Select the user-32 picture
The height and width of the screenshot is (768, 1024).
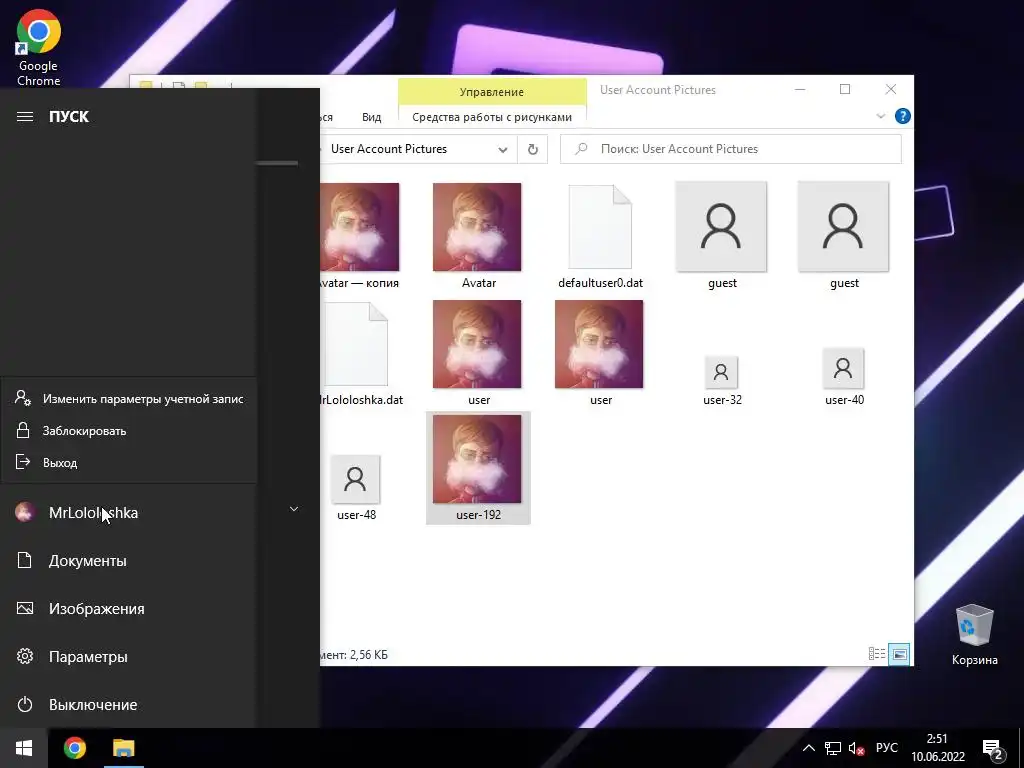(x=722, y=380)
